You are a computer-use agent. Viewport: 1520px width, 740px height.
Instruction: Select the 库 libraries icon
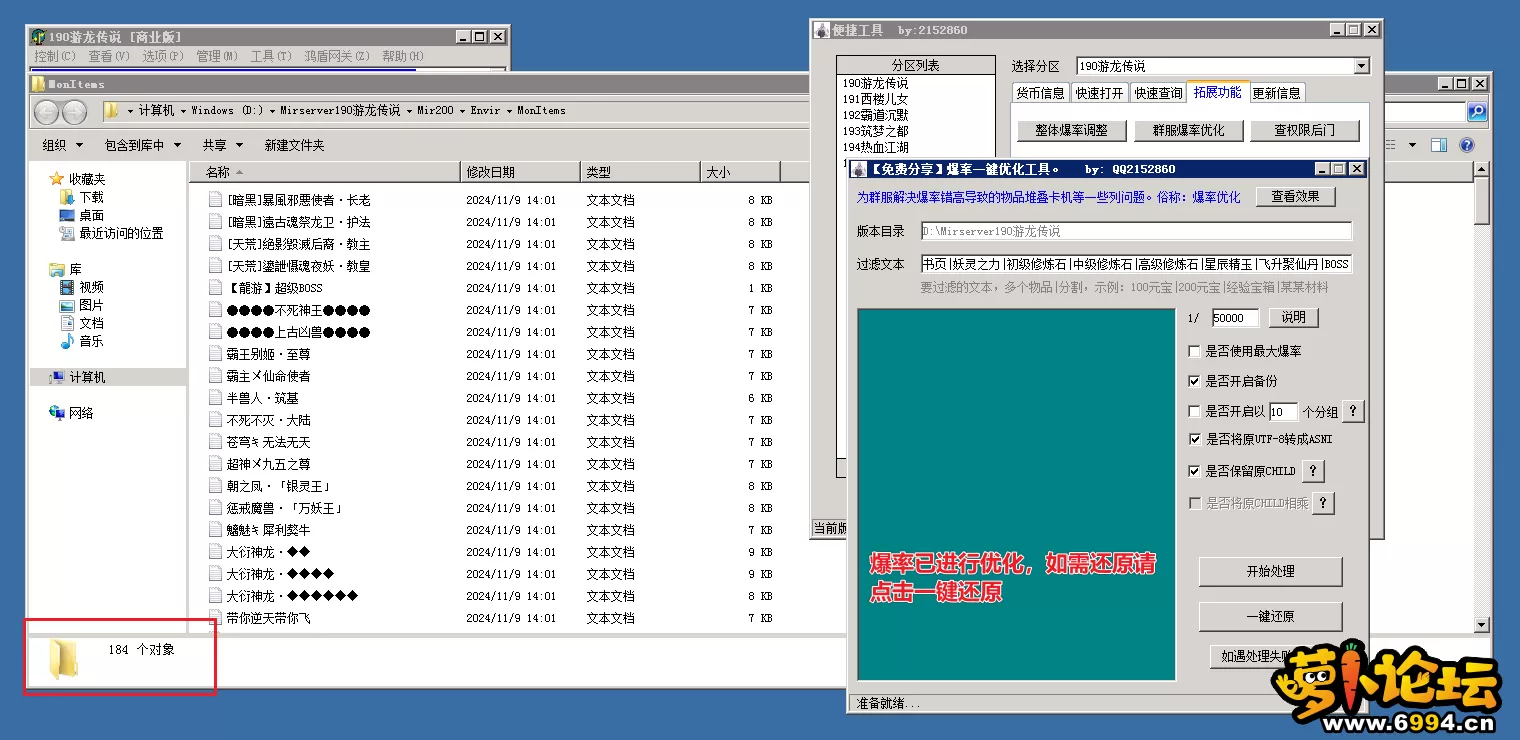[x=57, y=269]
